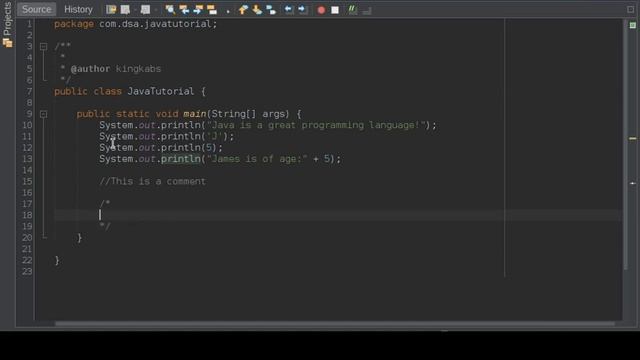Click the yellow warning mark in error stripe
The image size is (640, 360).
[x=632, y=139]
